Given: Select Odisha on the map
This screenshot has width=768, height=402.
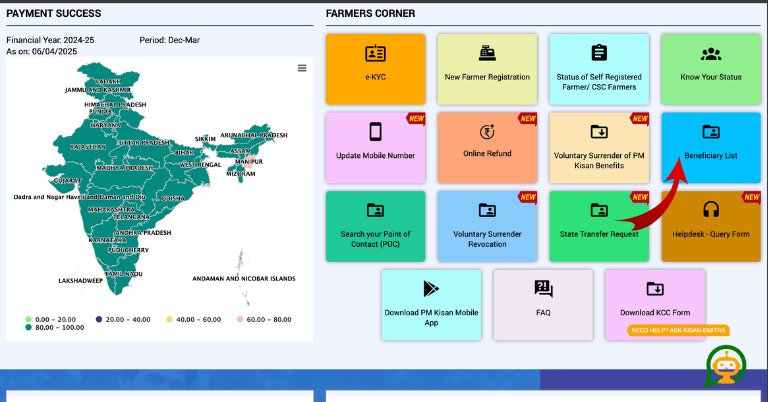Looking at the screenshot, I should (173, 198).
